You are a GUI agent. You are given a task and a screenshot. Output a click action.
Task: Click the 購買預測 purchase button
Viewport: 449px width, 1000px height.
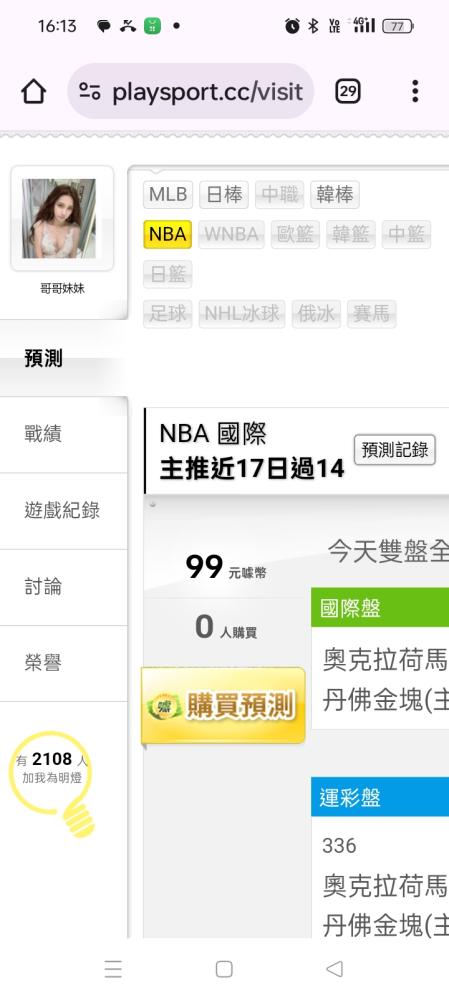(223, 705)
